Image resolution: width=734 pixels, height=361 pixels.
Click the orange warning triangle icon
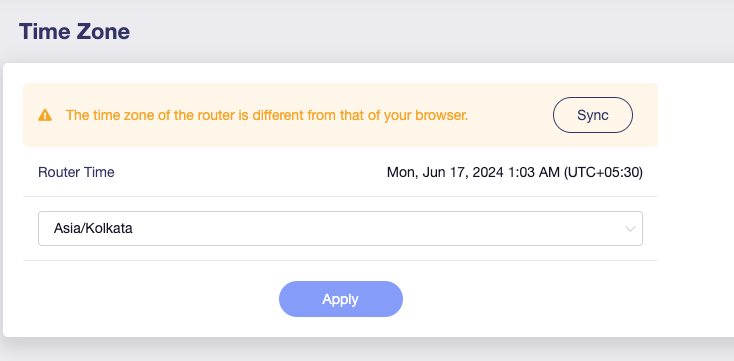(x=45, y=115)
